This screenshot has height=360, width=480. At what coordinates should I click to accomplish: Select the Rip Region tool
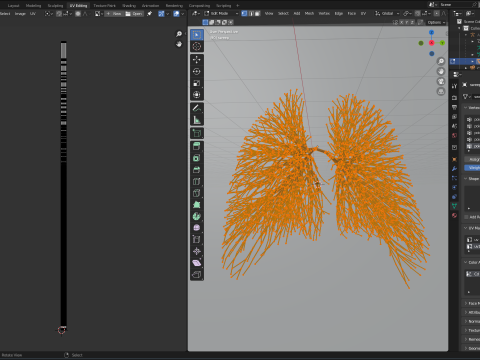tap(197, 274)
